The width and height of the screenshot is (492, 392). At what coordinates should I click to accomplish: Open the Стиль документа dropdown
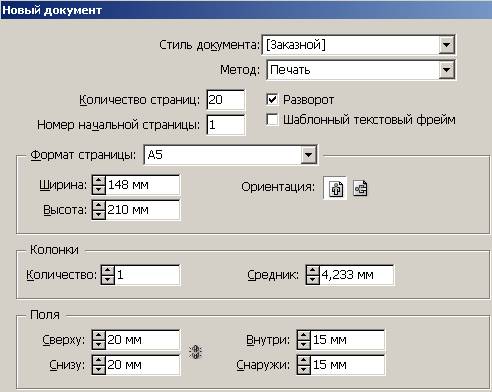coord(446,44)
